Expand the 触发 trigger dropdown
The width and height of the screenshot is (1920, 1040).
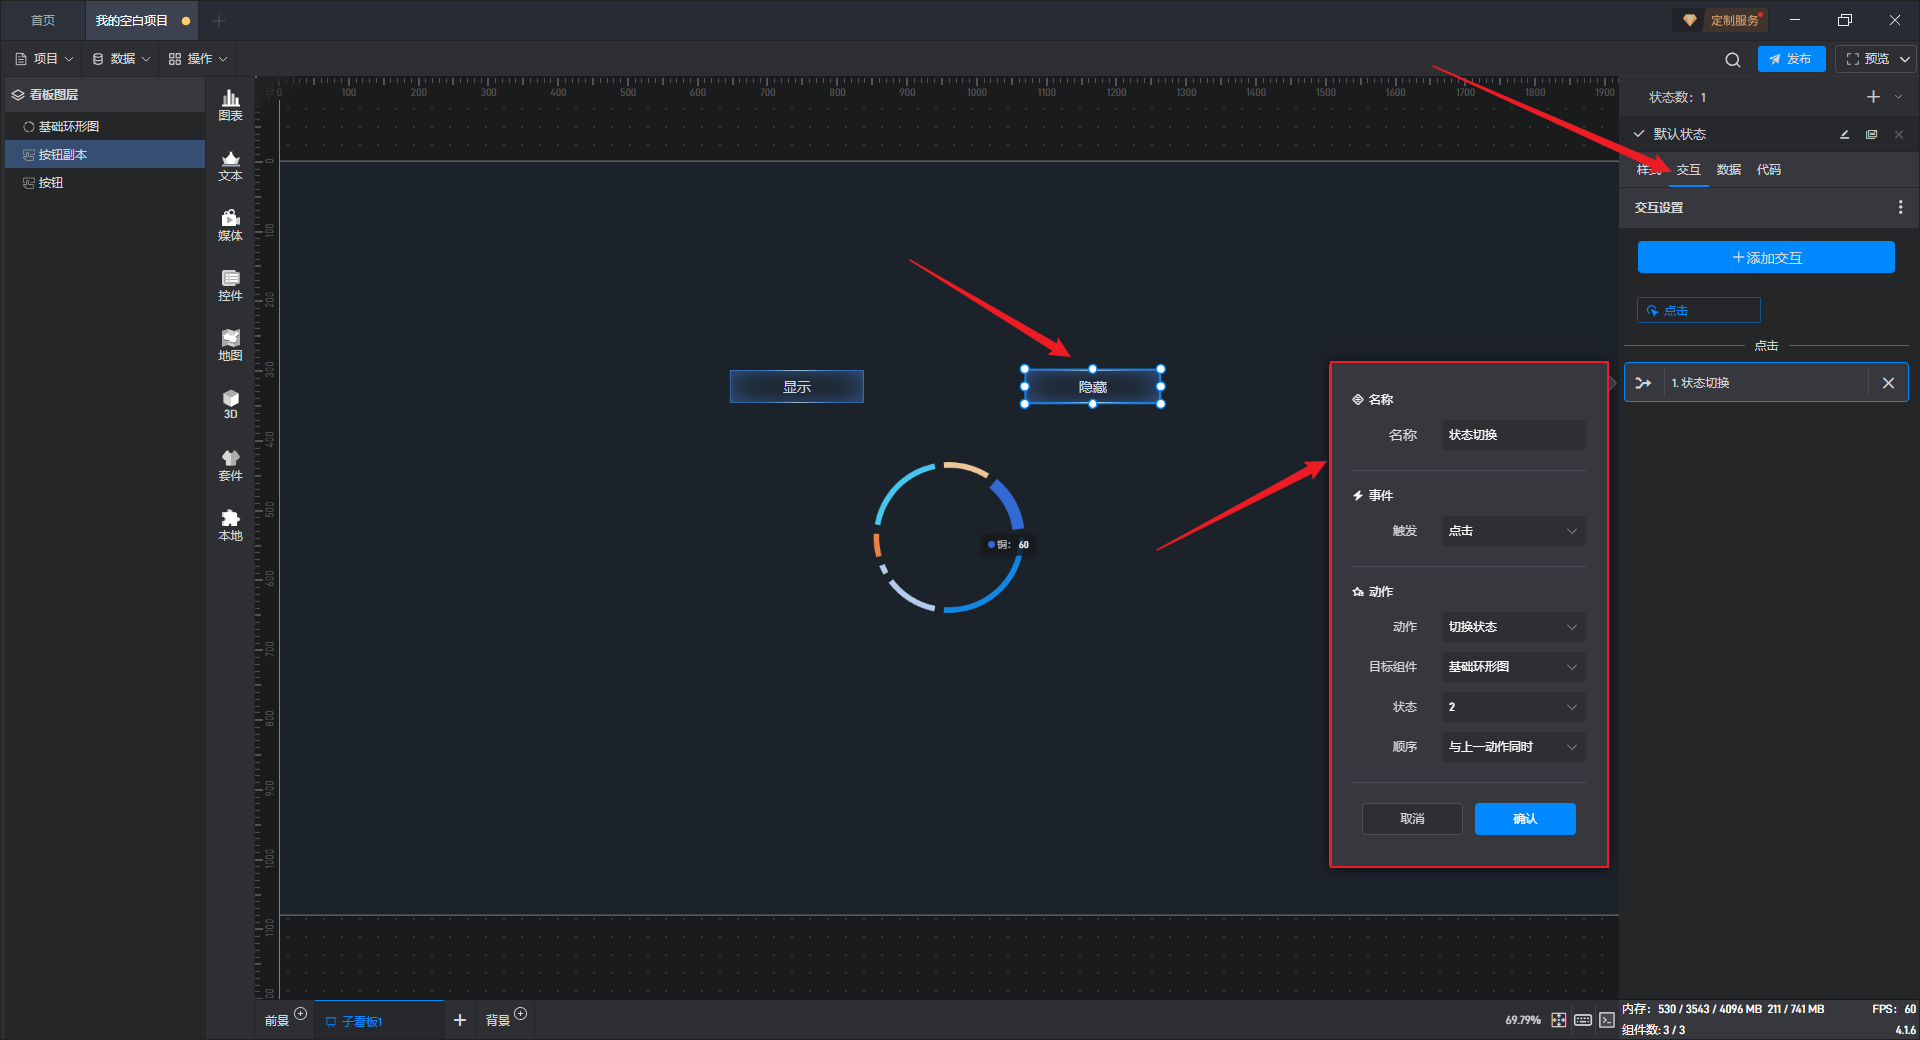tap(1512, 531)
